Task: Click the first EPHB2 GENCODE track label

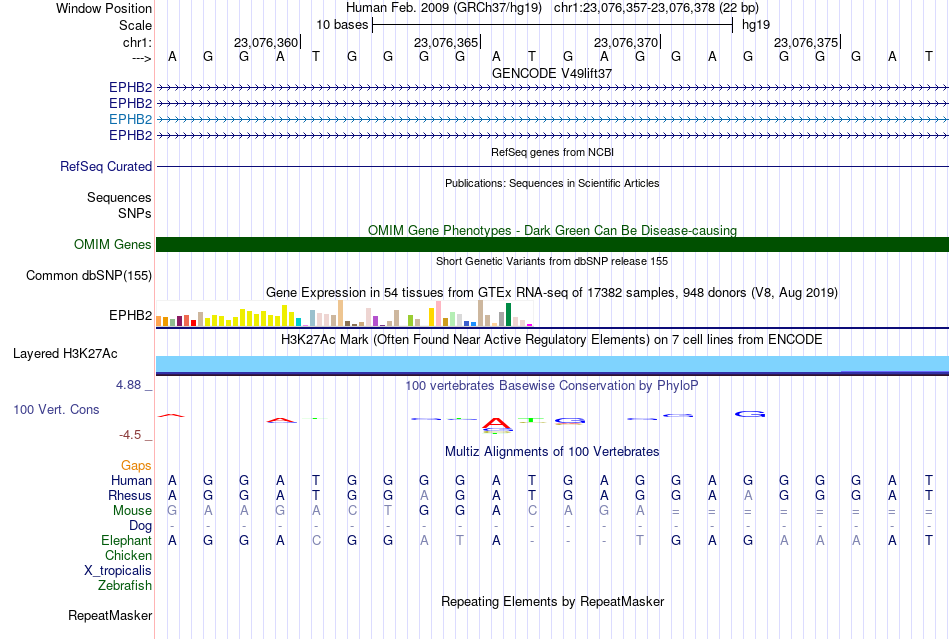Action: [x=130, y=87]
